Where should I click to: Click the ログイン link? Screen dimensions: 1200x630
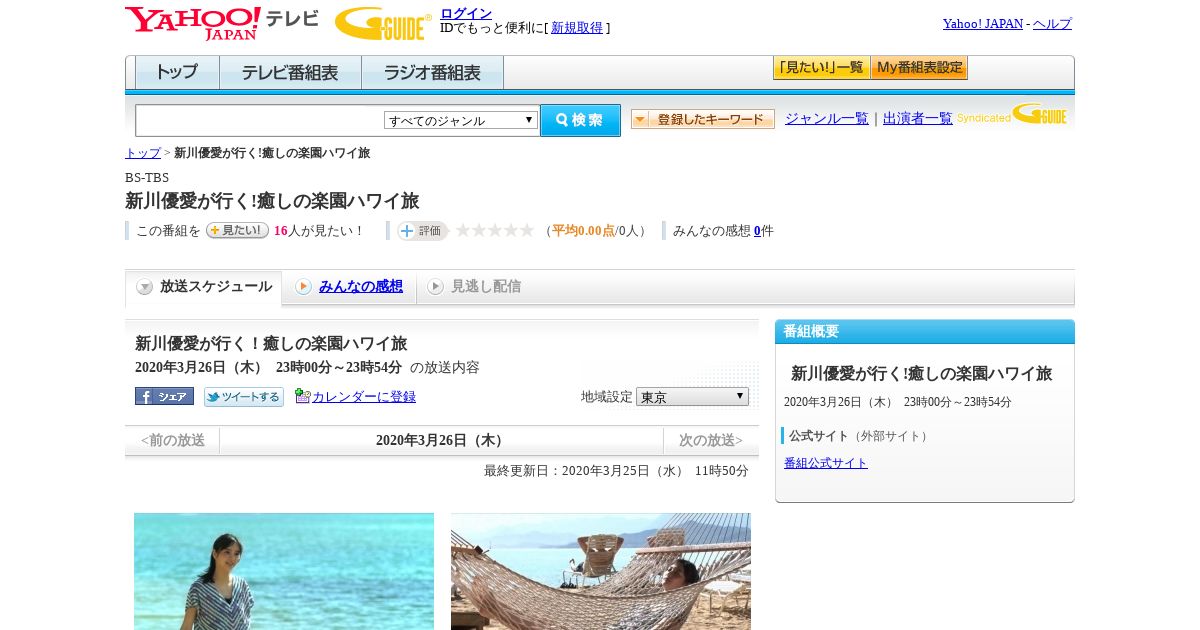tap(466, 13)
